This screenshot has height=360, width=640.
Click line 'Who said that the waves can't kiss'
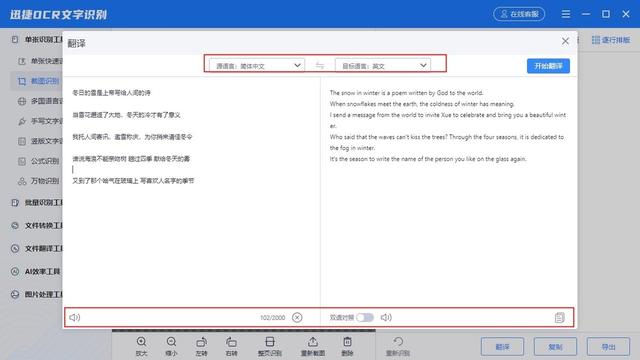(447, 137)
